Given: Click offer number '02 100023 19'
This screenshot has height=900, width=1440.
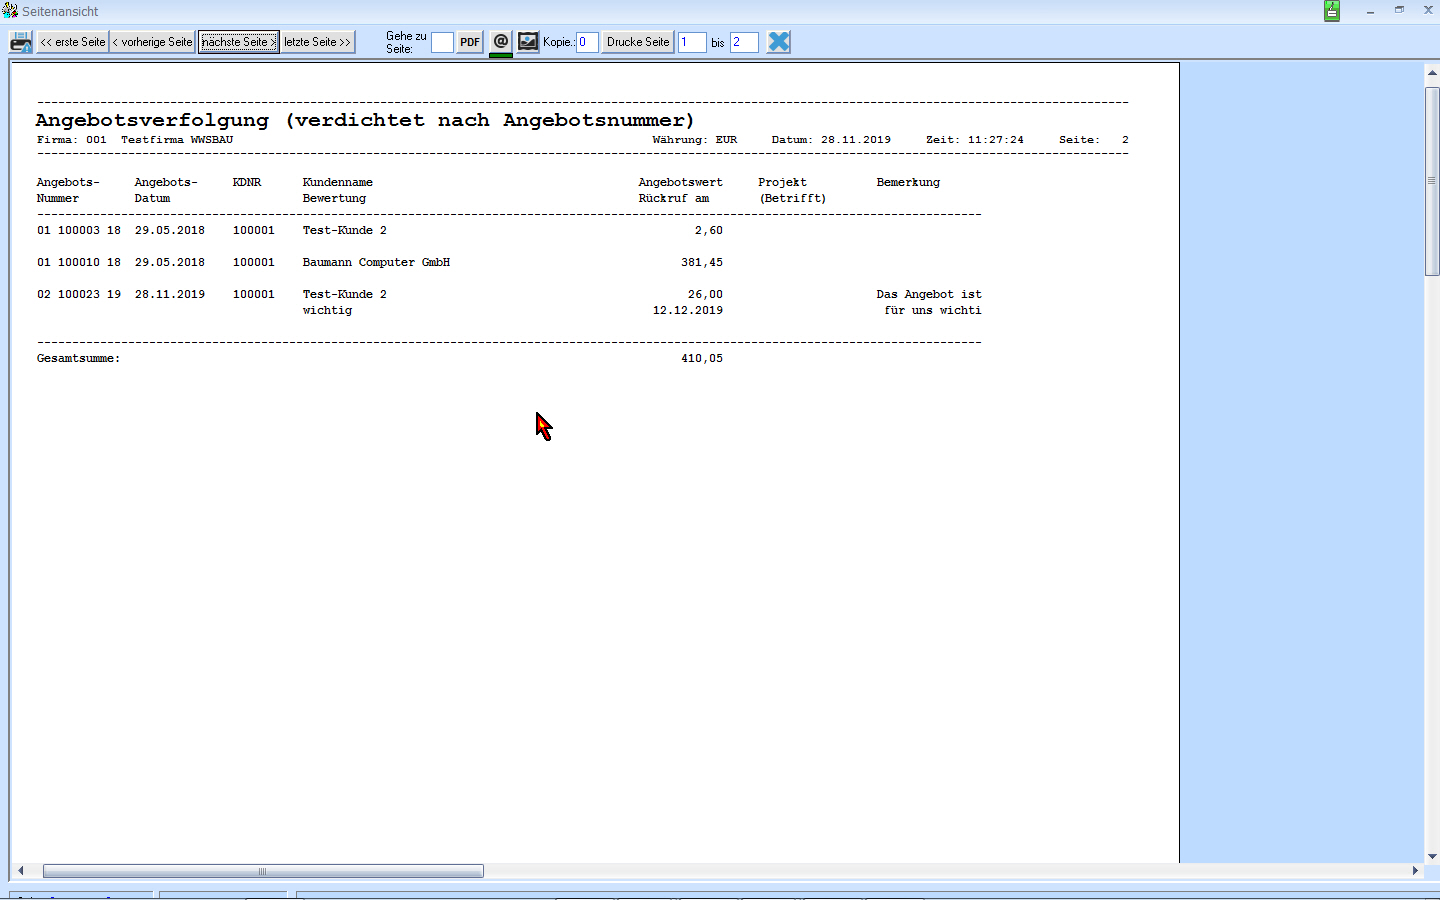Looking at the screenshot, I should click(79, 294).
